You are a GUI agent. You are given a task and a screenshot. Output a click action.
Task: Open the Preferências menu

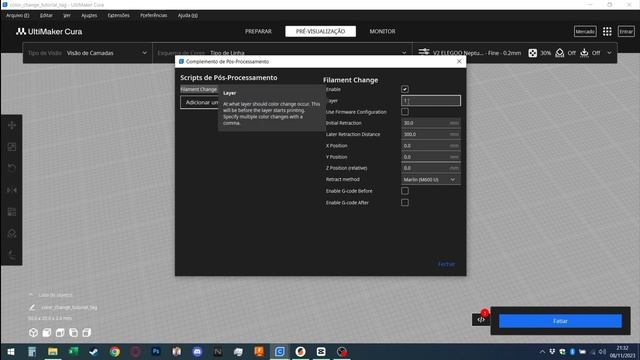(153, 16)
